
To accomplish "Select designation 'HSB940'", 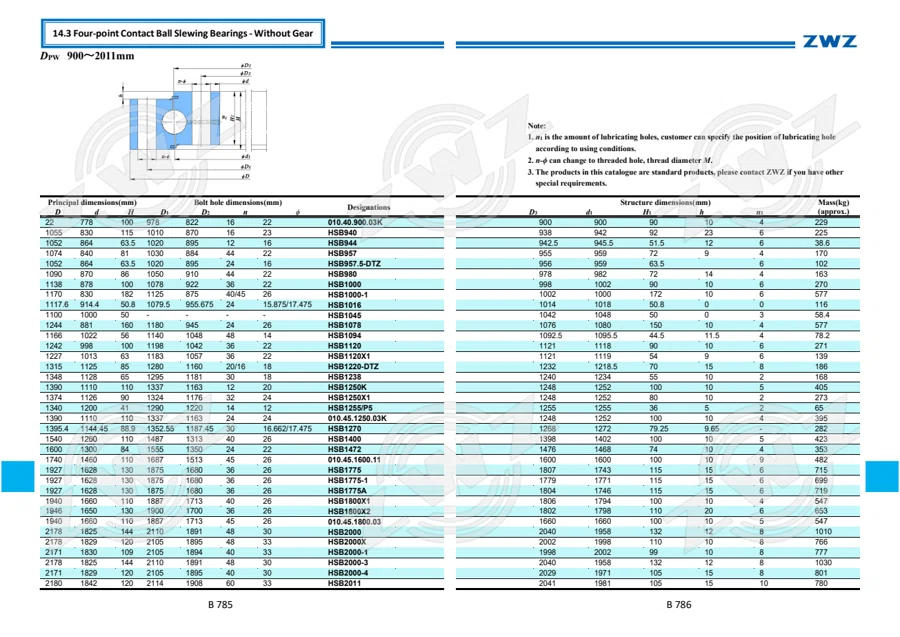I will point(342,233).
